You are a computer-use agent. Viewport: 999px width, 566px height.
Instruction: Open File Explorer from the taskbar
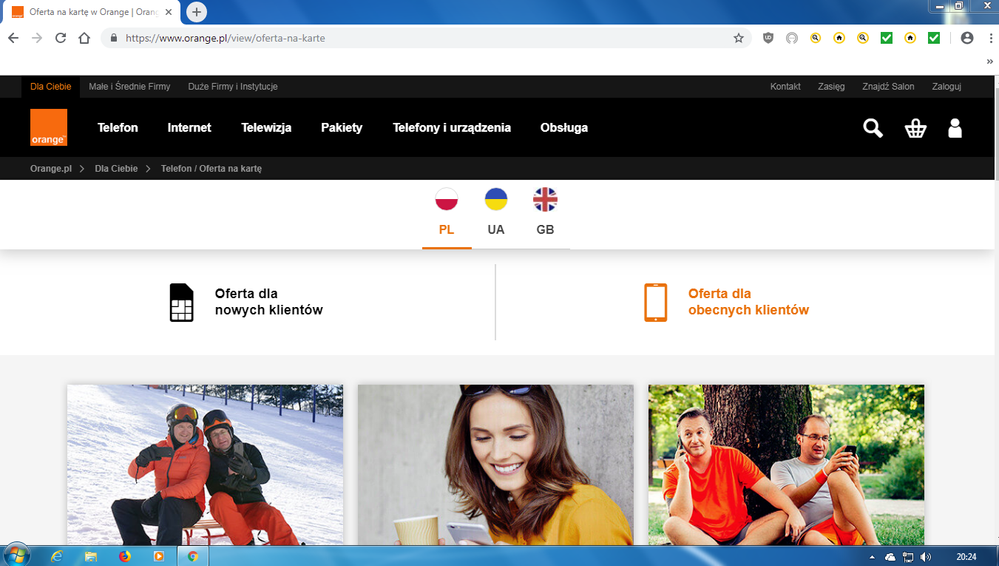click(90, 556)
